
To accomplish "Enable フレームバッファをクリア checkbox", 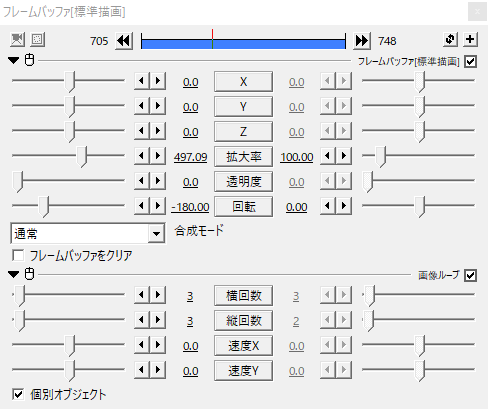I will pyautogui.click(x=18, y=256).
